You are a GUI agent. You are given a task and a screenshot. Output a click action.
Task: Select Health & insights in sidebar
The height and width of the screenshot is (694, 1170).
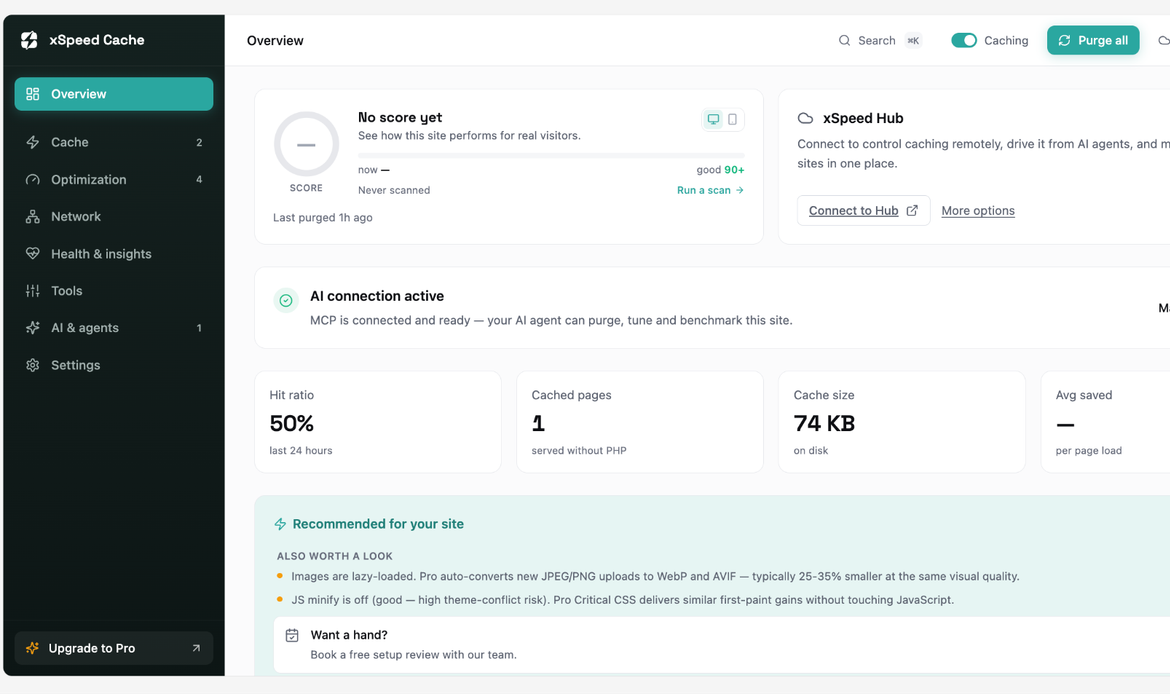click(x=113, y=254)
